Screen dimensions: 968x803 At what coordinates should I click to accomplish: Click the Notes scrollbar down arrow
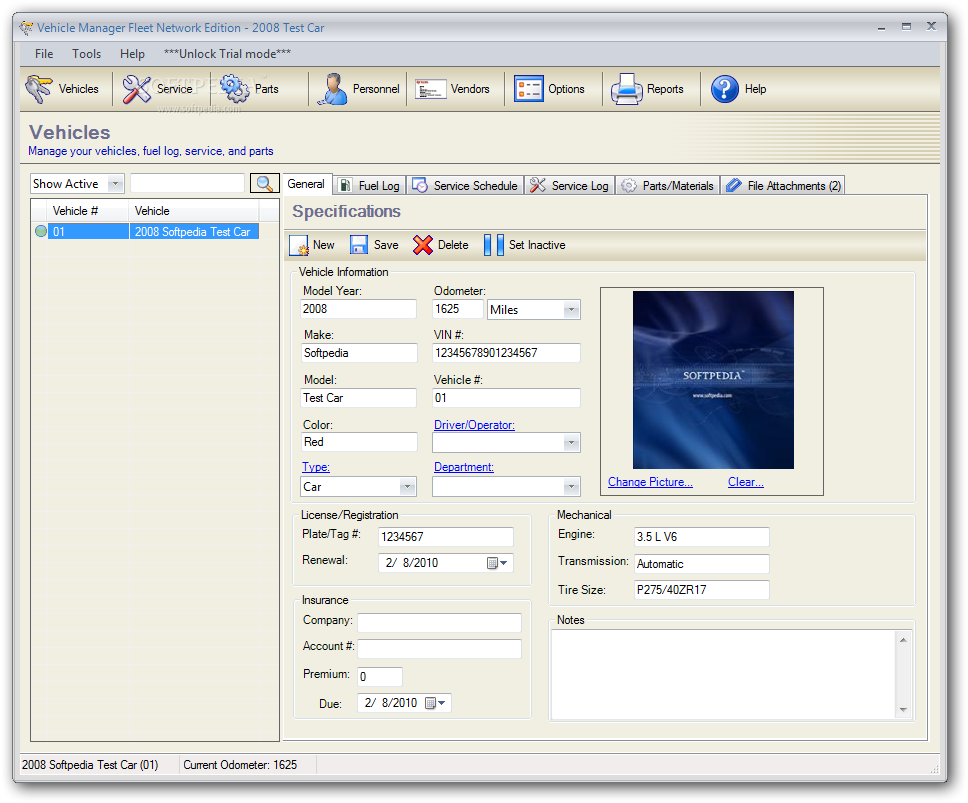(x=903, y=710)
